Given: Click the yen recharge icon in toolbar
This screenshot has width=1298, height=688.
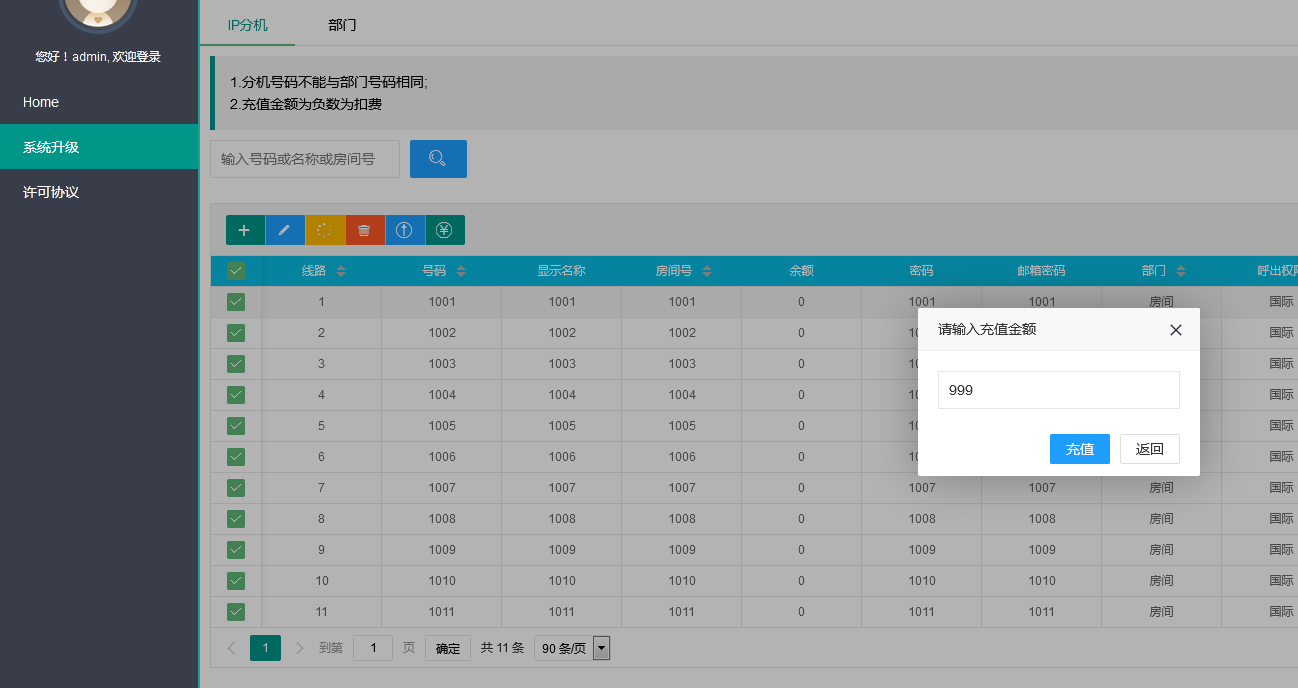Looking at the screenshot, I should 444,230.
